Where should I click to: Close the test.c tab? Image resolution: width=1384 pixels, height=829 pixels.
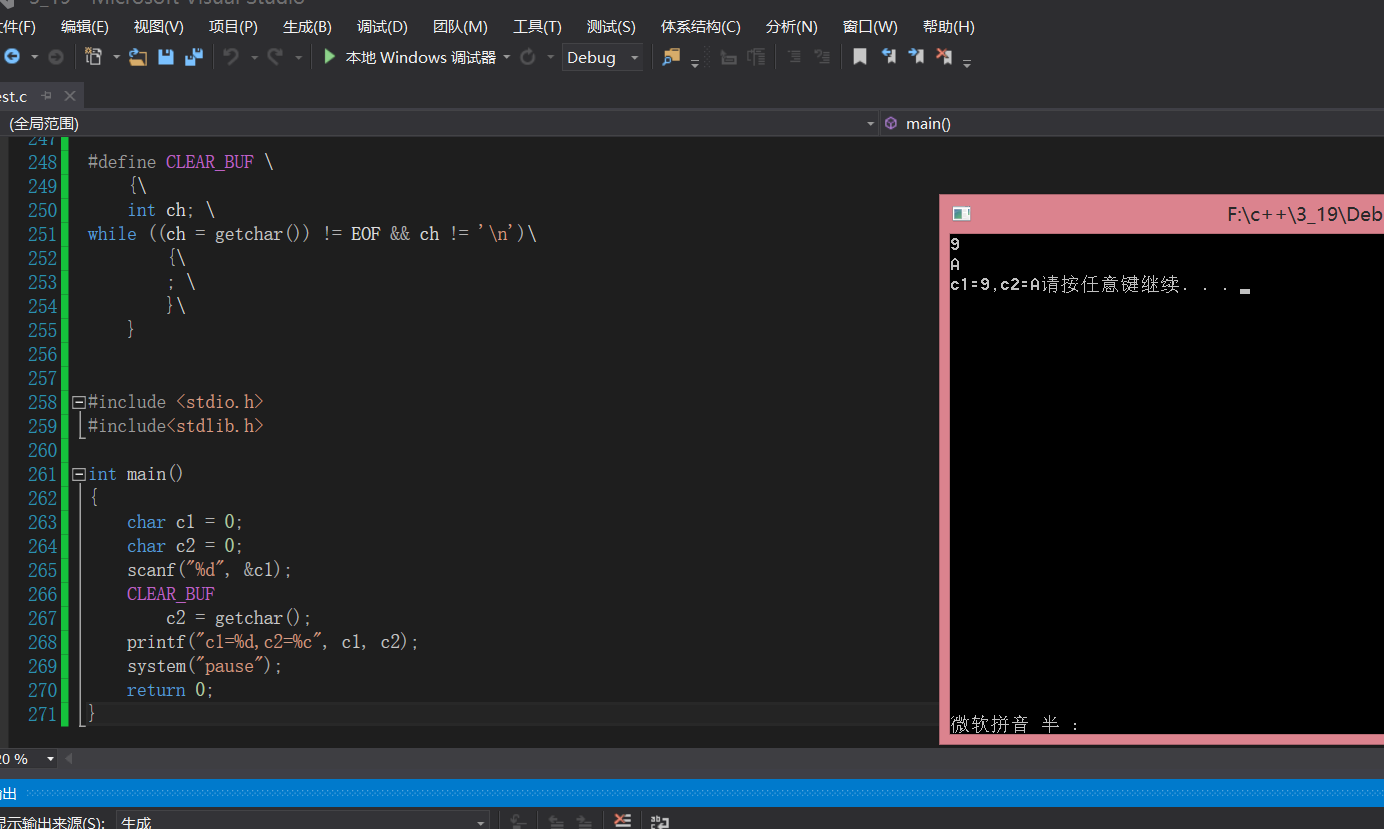tap(70, 96)
